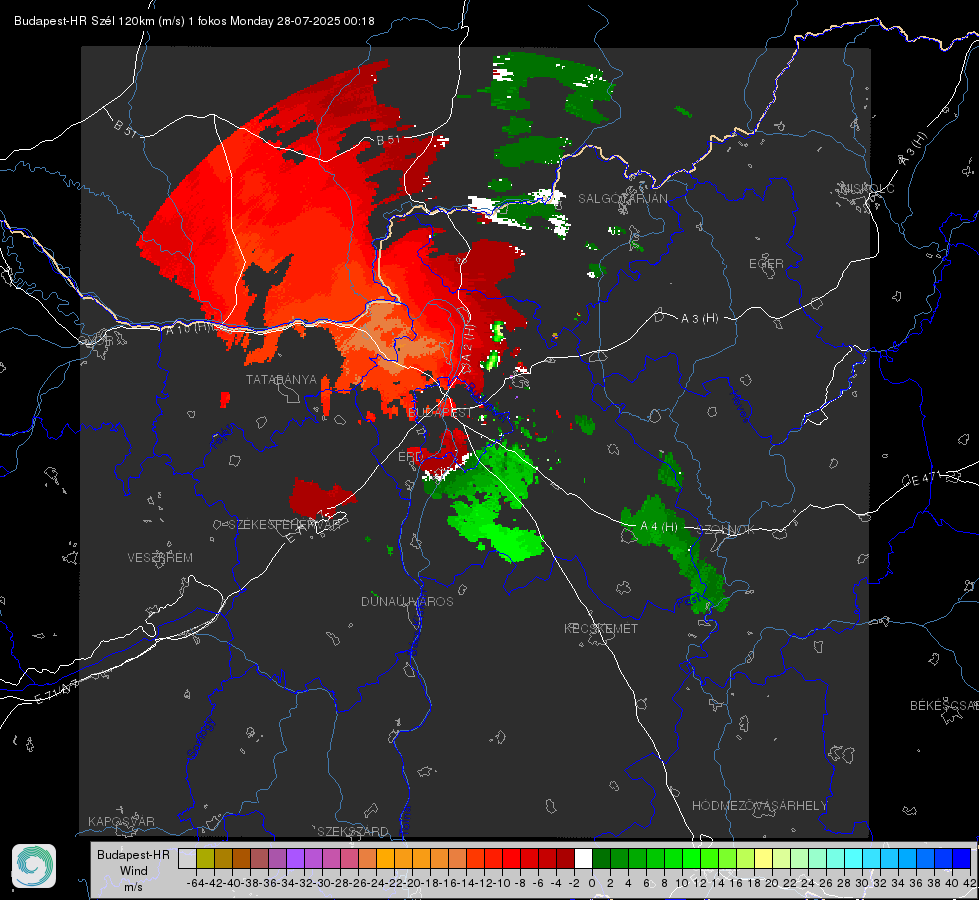This screenshot has width=979, height=900.
Task: Click the DUNAÚJVÁROS city label
Action: pos(407,601)
